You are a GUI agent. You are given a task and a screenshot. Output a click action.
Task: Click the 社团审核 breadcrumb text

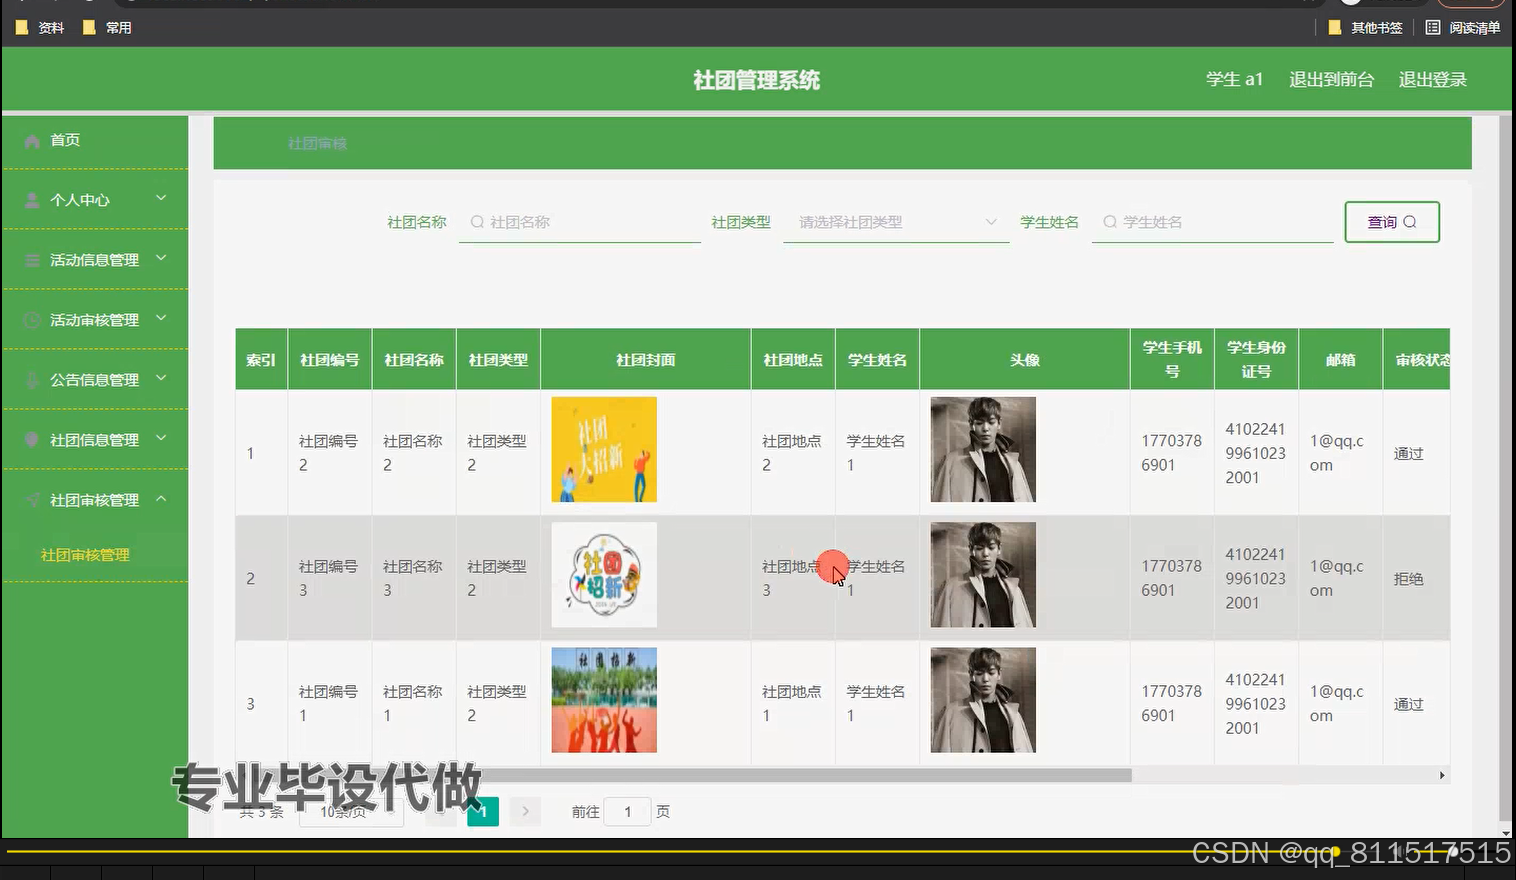(x=317, y=144)
